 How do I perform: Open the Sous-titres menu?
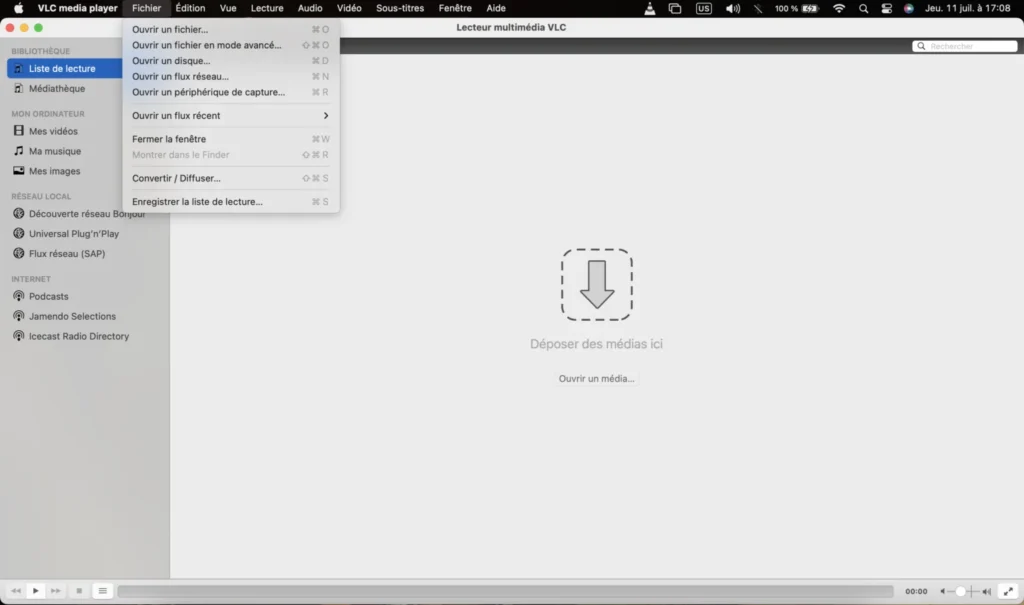(x=400, y=8)
